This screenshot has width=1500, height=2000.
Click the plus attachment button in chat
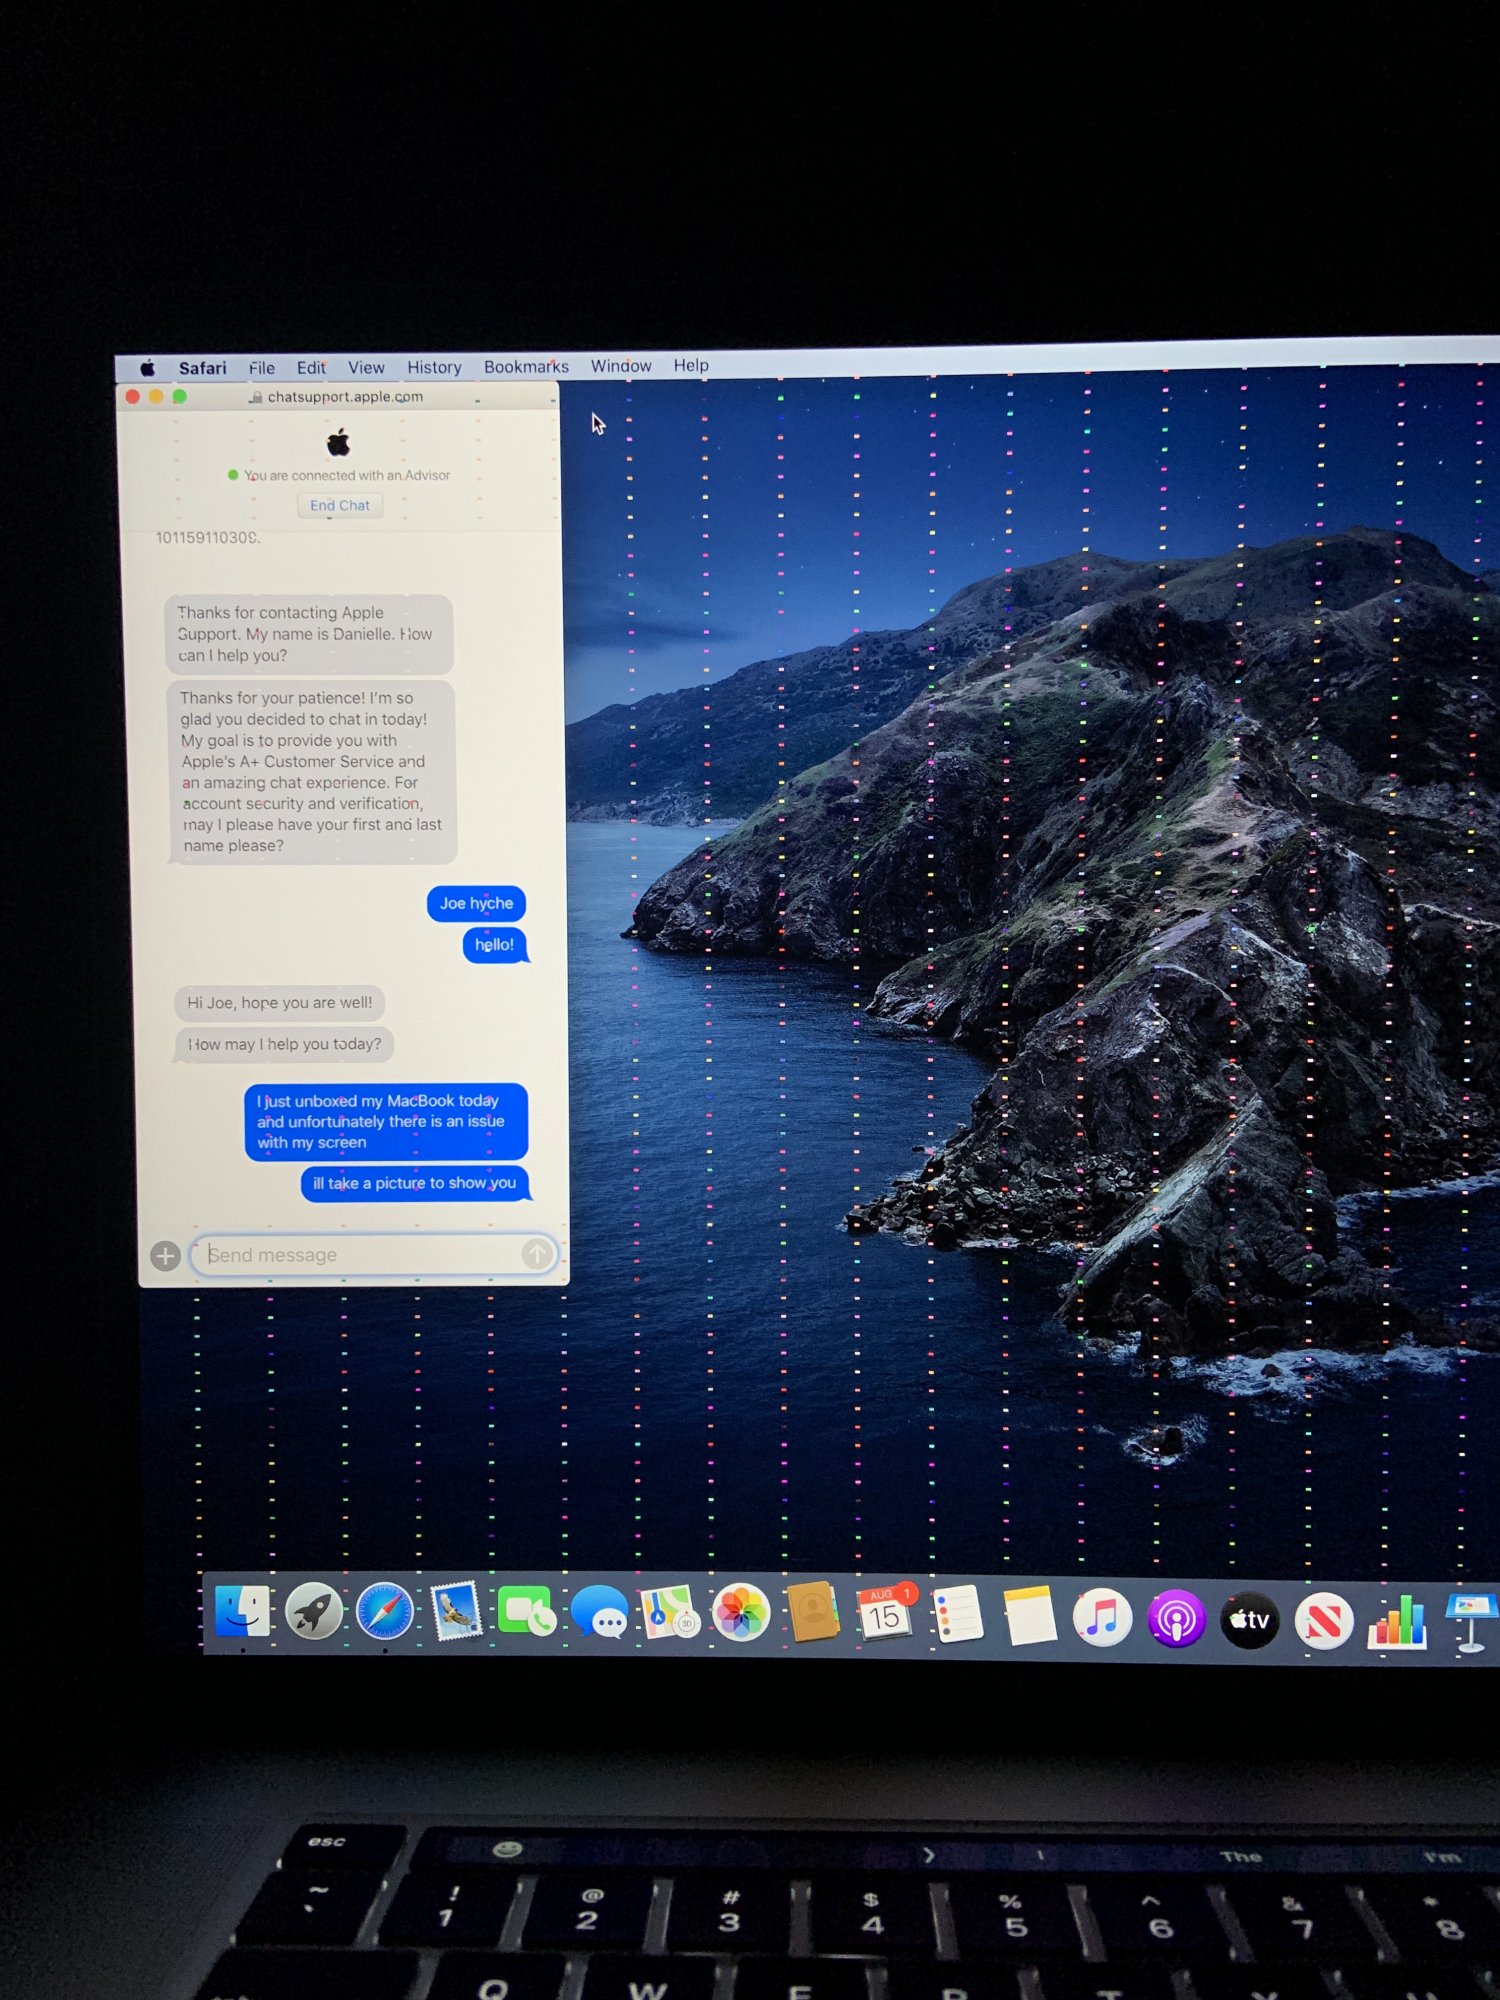(166, 1255)
